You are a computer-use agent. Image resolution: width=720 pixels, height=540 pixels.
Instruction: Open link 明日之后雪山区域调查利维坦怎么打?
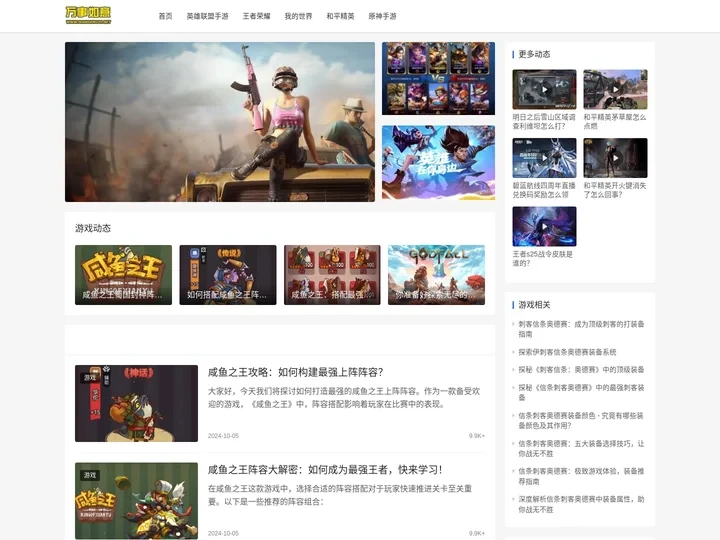pos(544,122)
